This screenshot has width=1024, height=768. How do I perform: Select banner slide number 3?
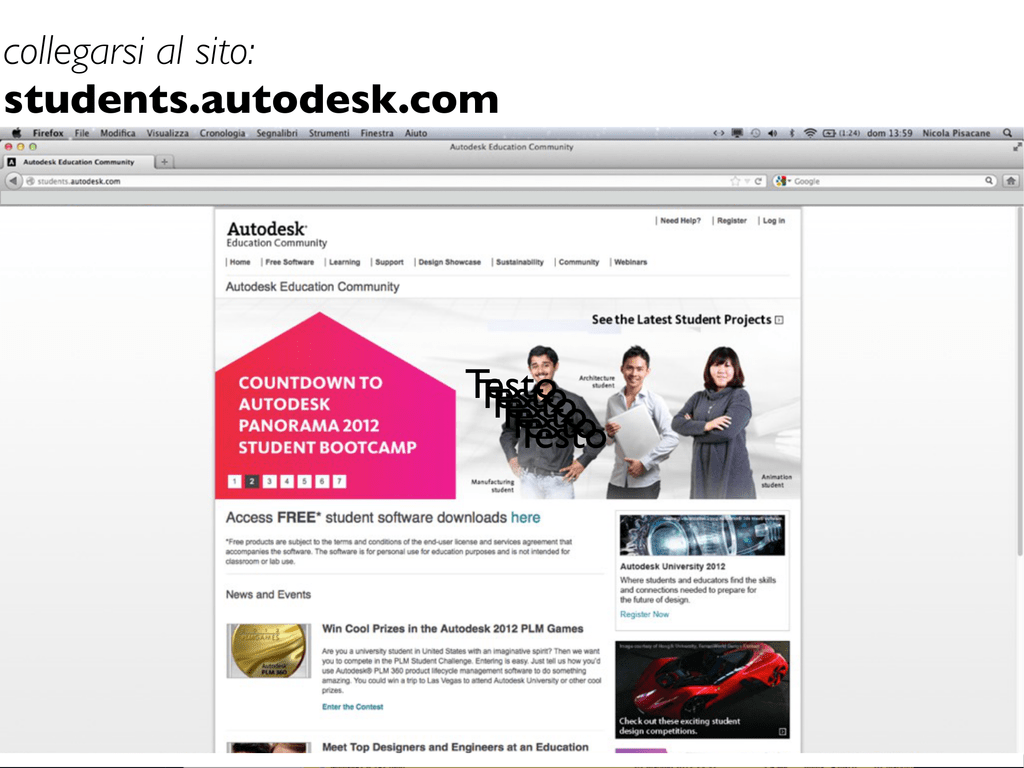click(269, 481)
